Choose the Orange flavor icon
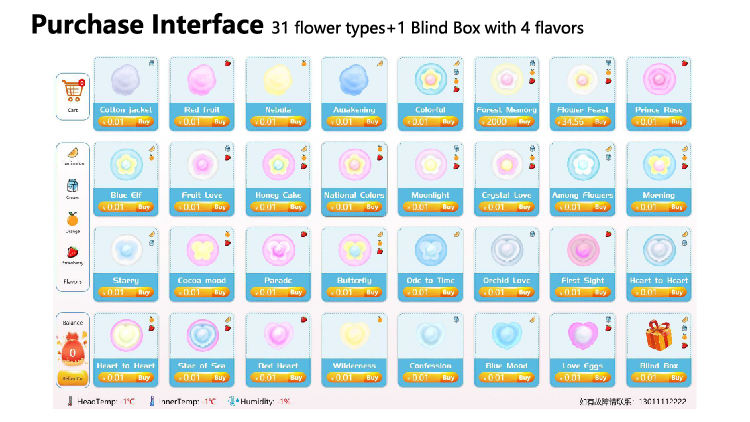 coord(72,218)
